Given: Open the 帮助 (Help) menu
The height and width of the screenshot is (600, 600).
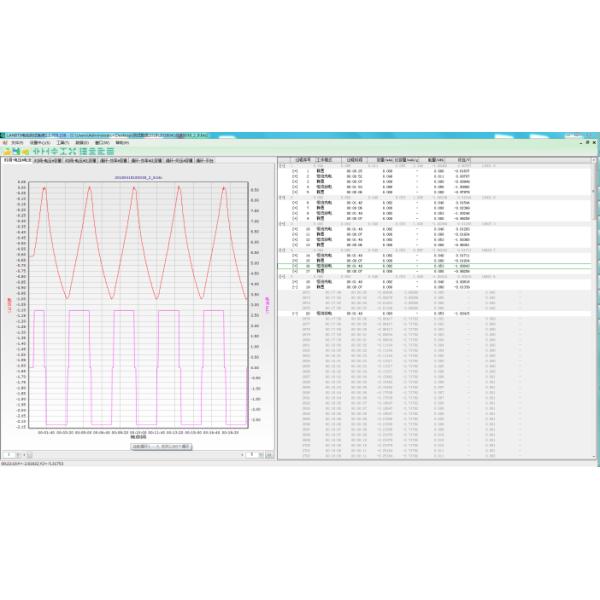Looking at the screenshot, I should point(122,141).
